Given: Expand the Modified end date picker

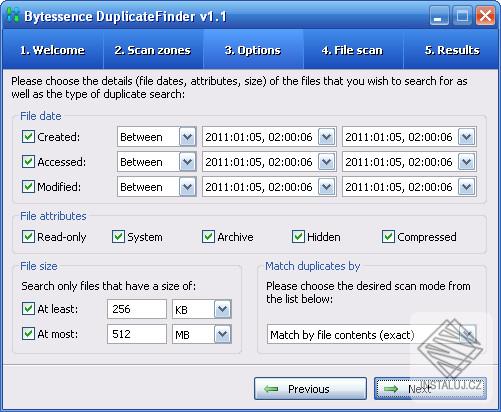Looking at the screenshot, I should [466, 187].
